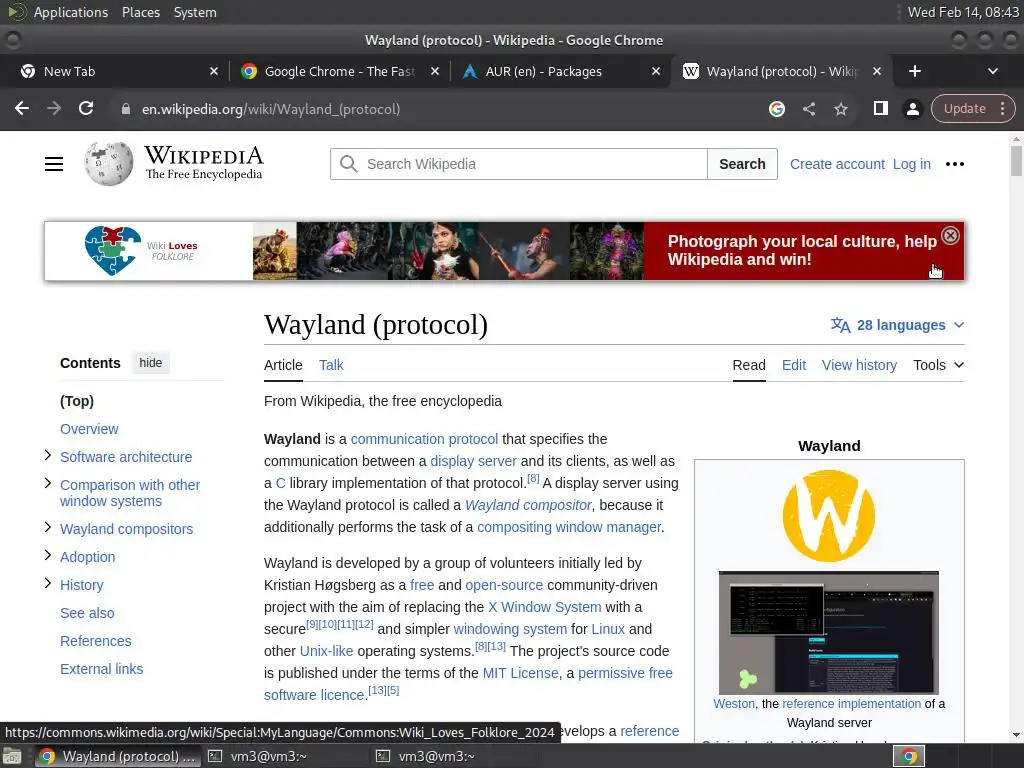Go to the See also section

click(87, 613)
